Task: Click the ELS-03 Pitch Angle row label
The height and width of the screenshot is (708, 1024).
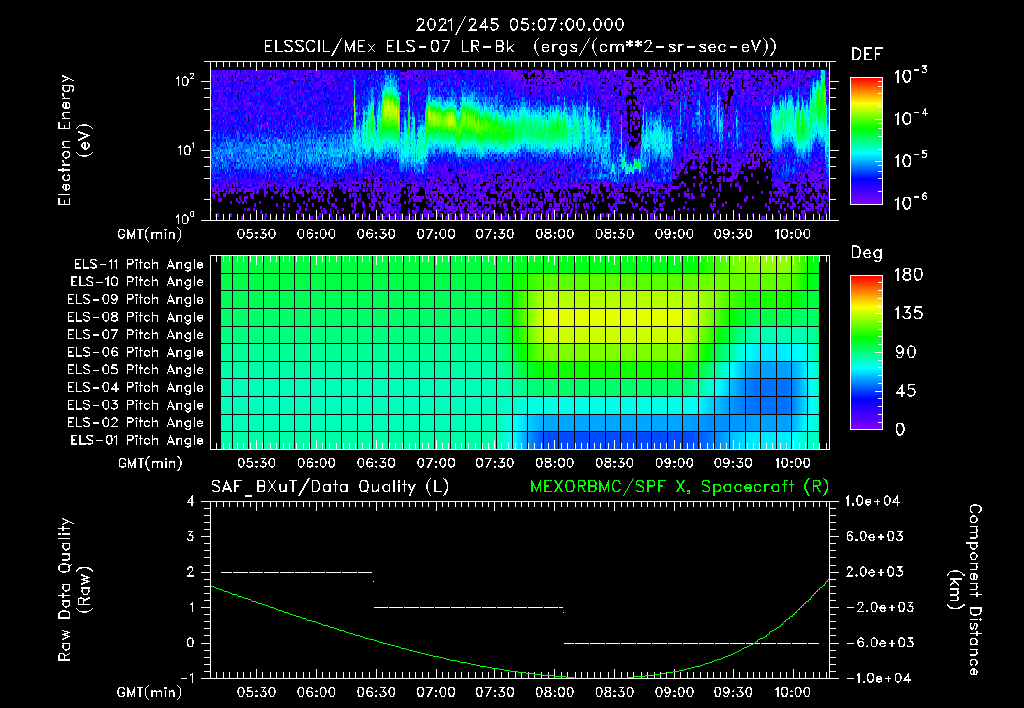Action: click(136, 406)
